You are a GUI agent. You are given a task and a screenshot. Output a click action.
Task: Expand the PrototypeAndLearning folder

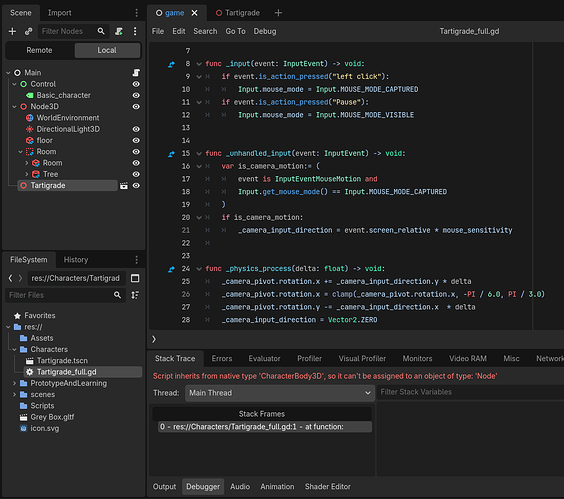coord(14,384)
